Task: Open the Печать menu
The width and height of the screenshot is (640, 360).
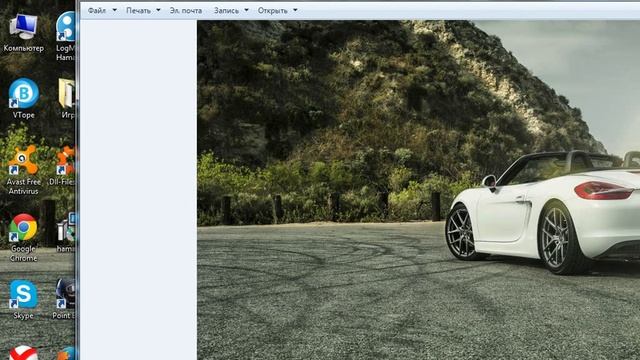Action: click(138, 11)
